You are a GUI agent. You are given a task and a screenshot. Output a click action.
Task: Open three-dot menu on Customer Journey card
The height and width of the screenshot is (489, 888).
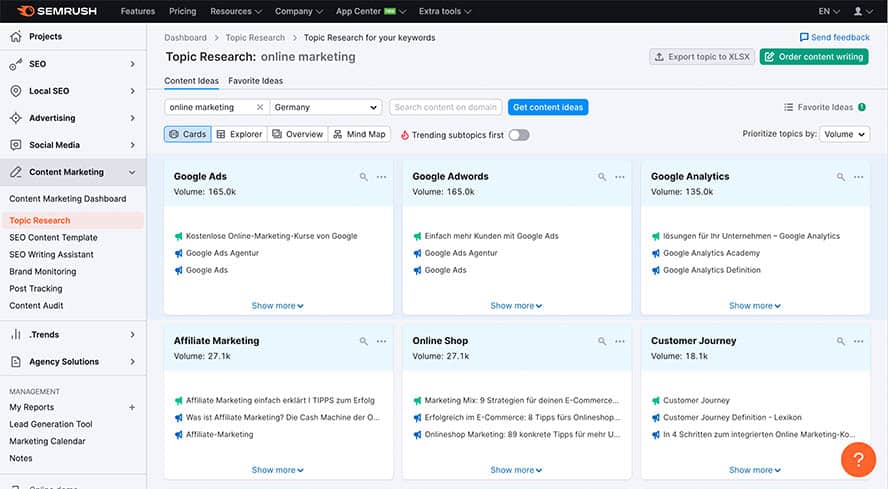point(859,341)
